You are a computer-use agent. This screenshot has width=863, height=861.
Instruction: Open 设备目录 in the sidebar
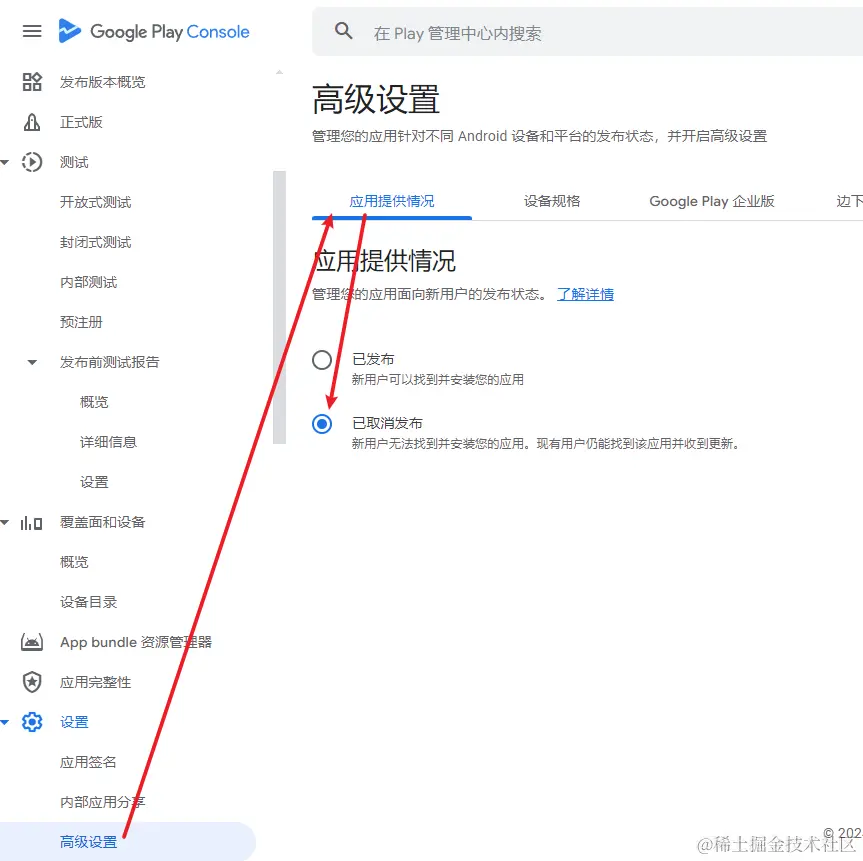click(x=88, y=602)
